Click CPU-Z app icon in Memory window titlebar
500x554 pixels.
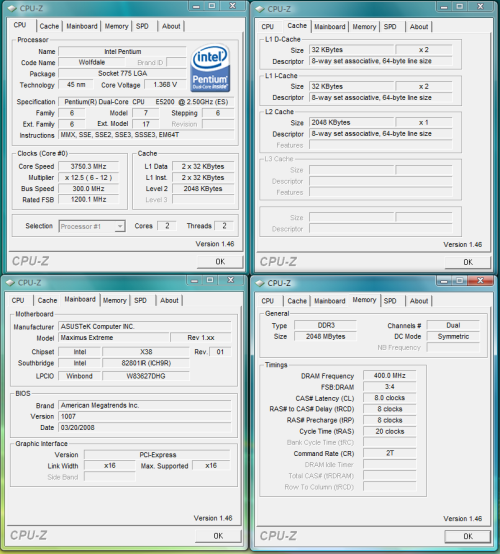[260, 283]
